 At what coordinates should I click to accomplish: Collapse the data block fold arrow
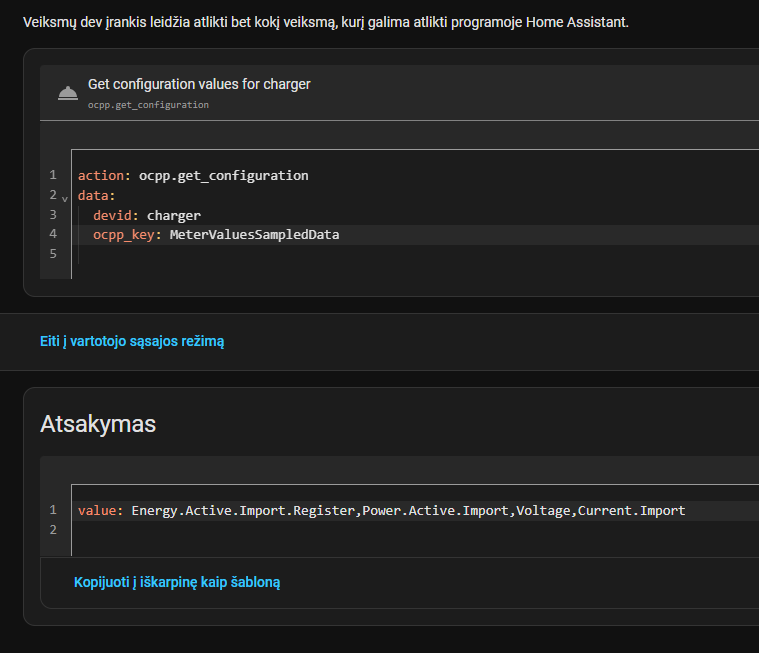point(65,198)
